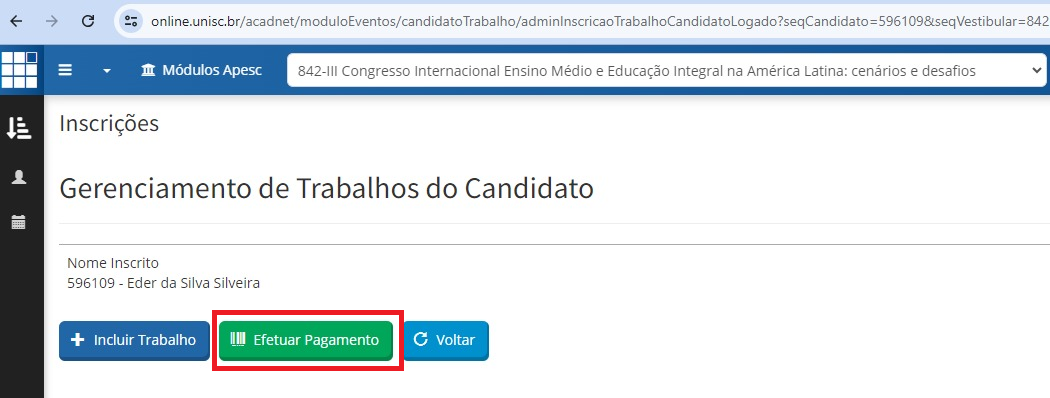Click the green Efetuar Pagamento button

[305, 340]
